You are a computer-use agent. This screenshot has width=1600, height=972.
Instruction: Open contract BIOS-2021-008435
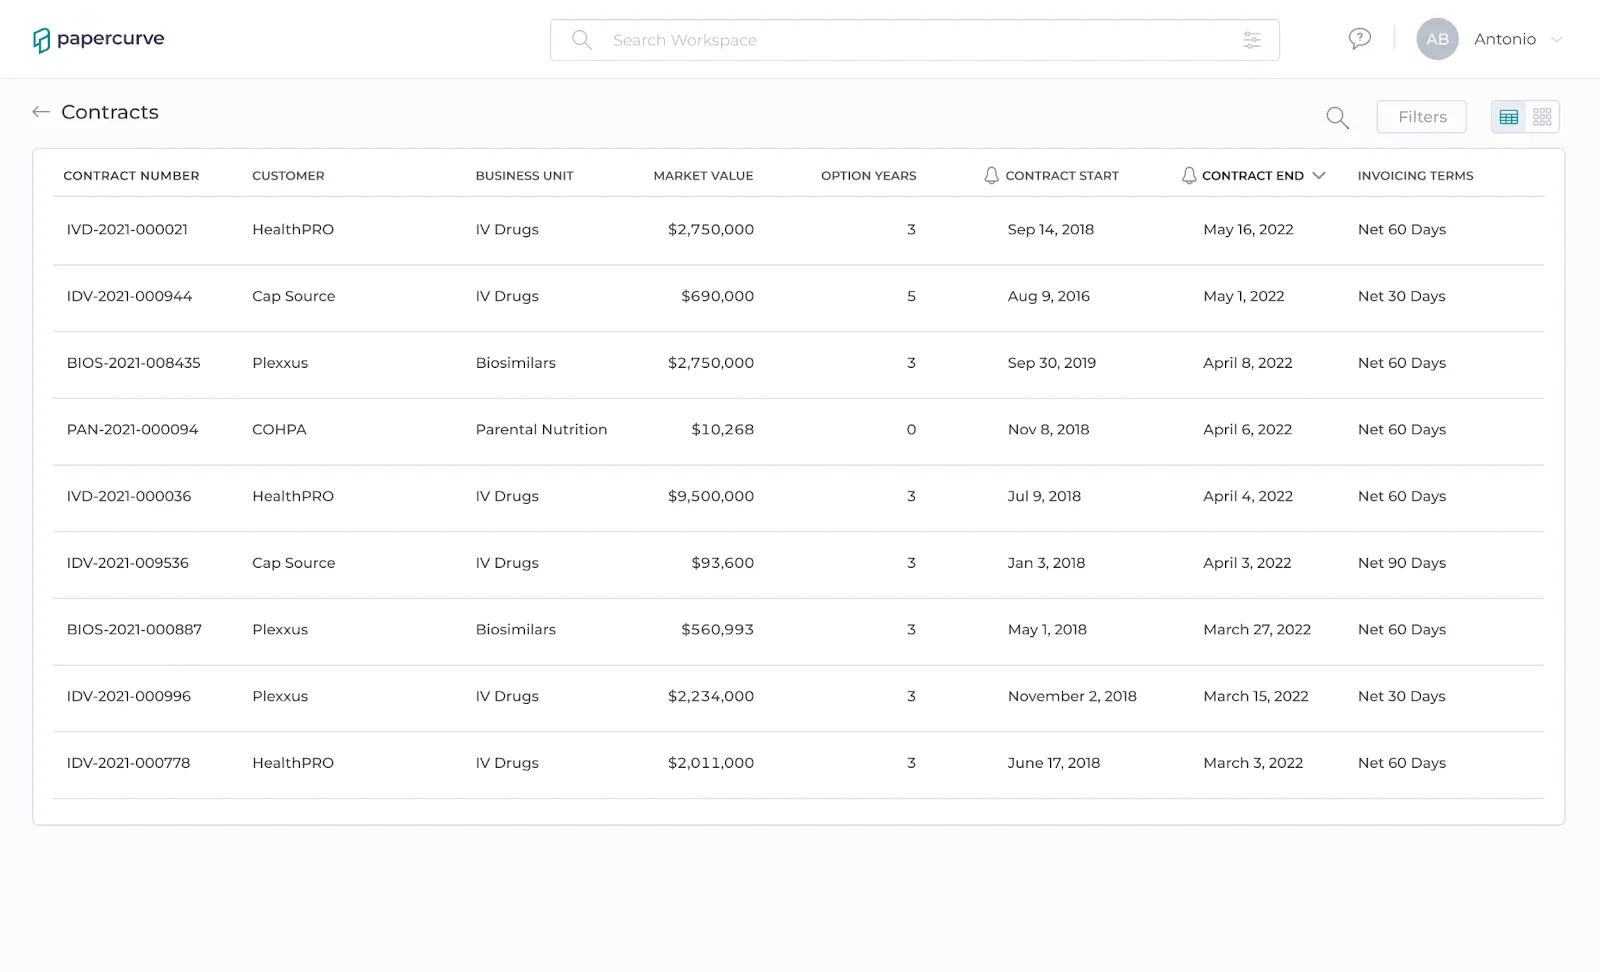(x=133, y=363)
